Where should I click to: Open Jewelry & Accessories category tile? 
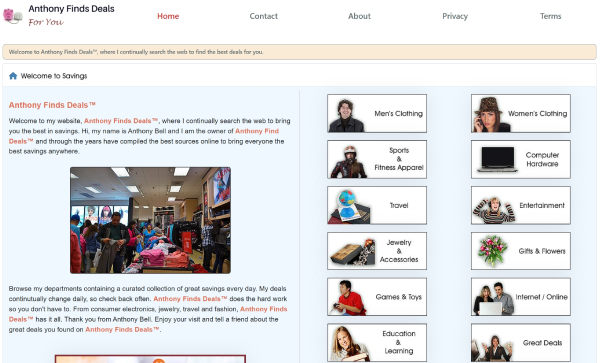coord(377,251)
